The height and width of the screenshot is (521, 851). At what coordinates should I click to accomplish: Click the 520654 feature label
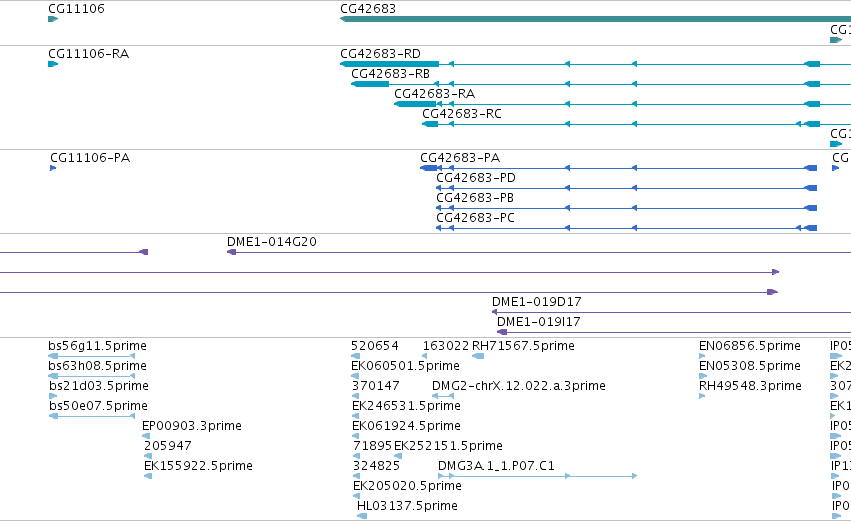pos(375,346)
